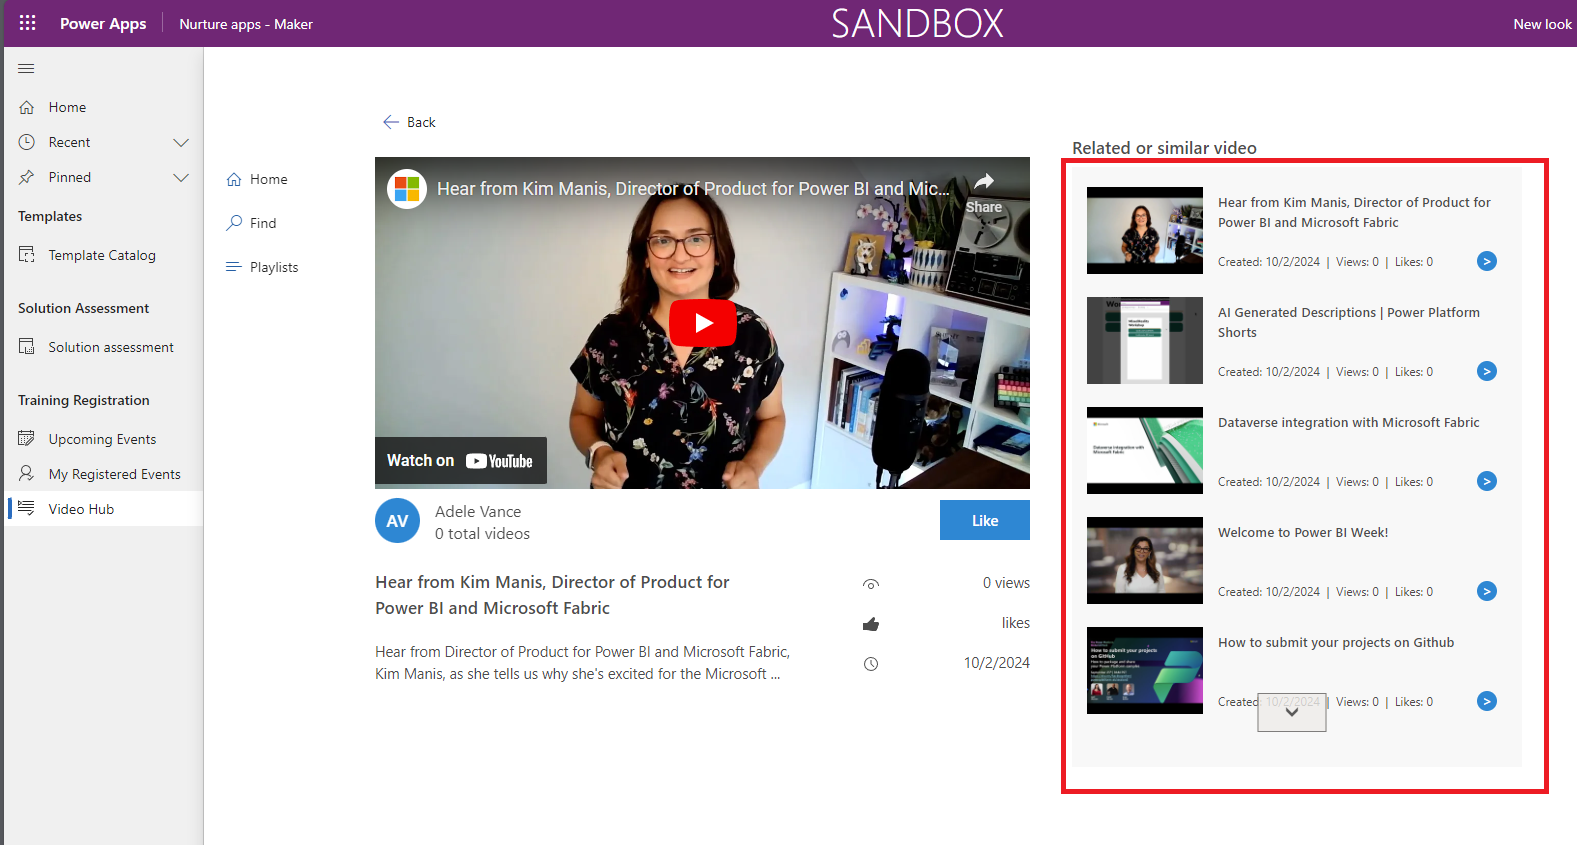Click the Adele Vance author name
This screenshot has height=845, width=1577.
tap(478, 511)
